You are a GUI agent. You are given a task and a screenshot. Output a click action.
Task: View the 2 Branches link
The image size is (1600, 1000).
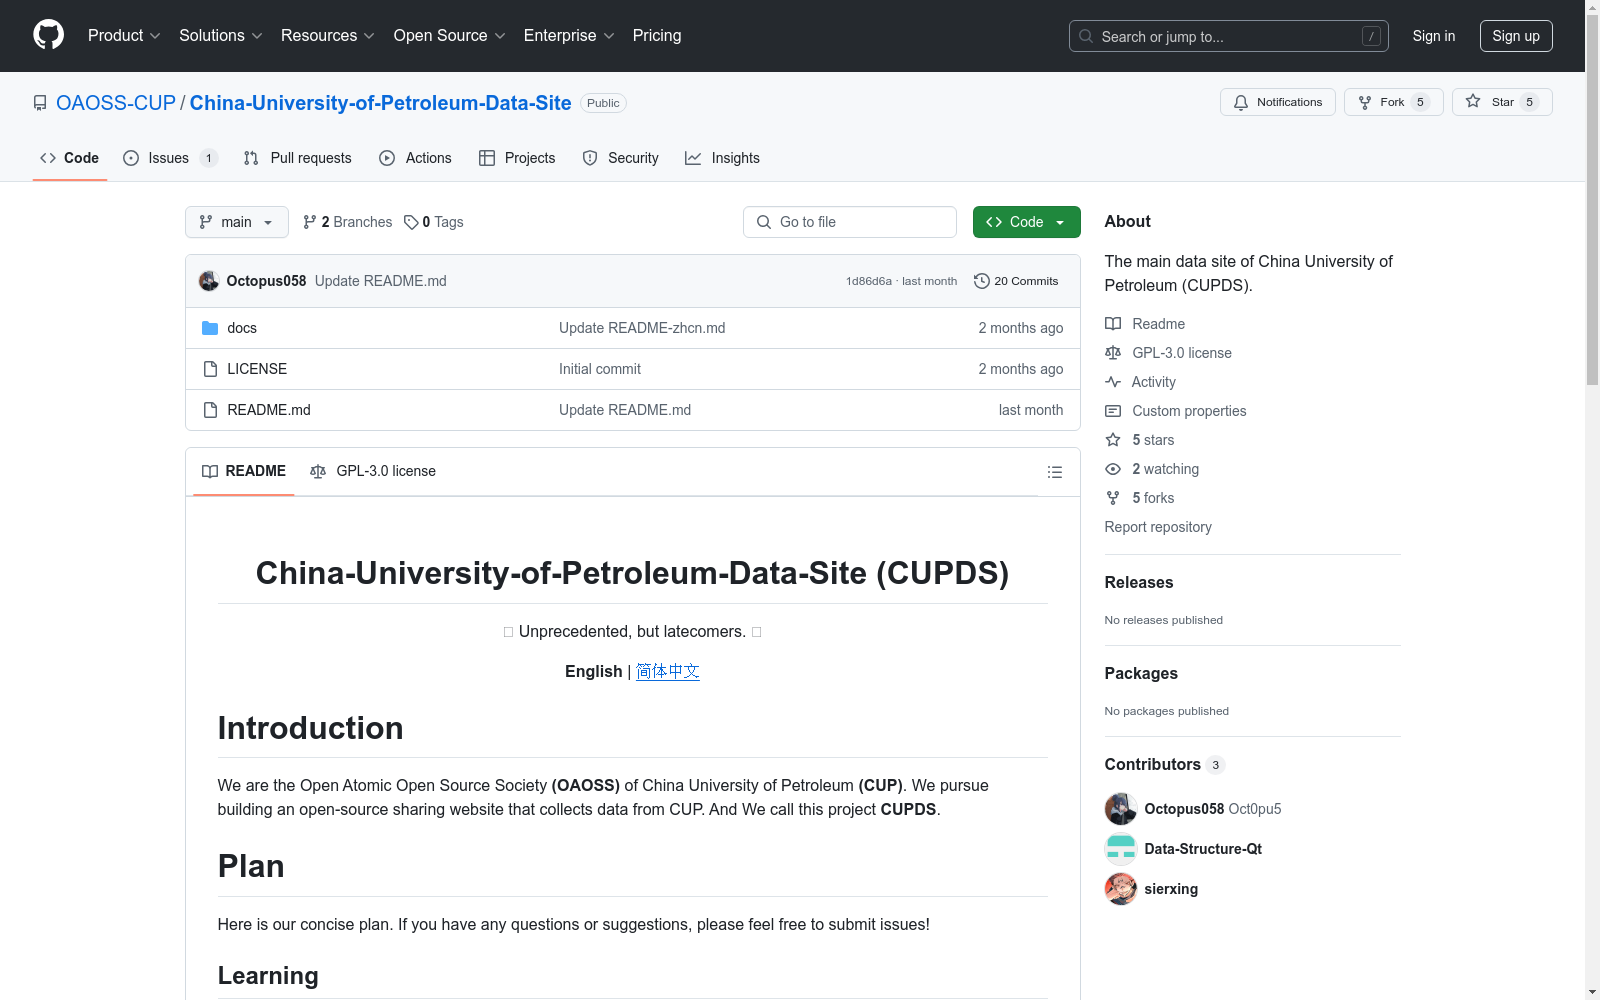[x=348, y=222]
